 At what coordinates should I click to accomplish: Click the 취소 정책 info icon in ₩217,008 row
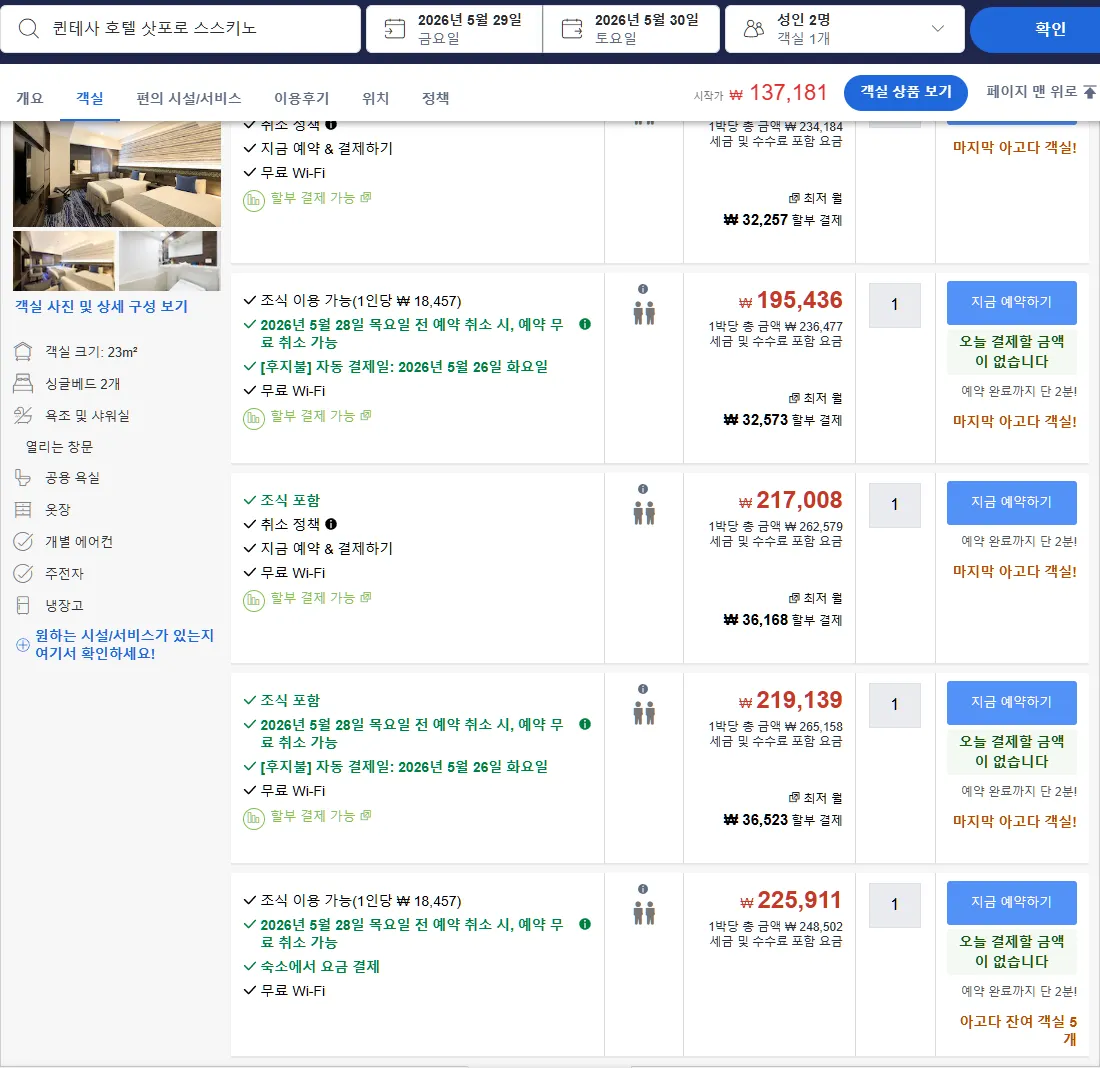pyautogui.click(x=331, y=524)
